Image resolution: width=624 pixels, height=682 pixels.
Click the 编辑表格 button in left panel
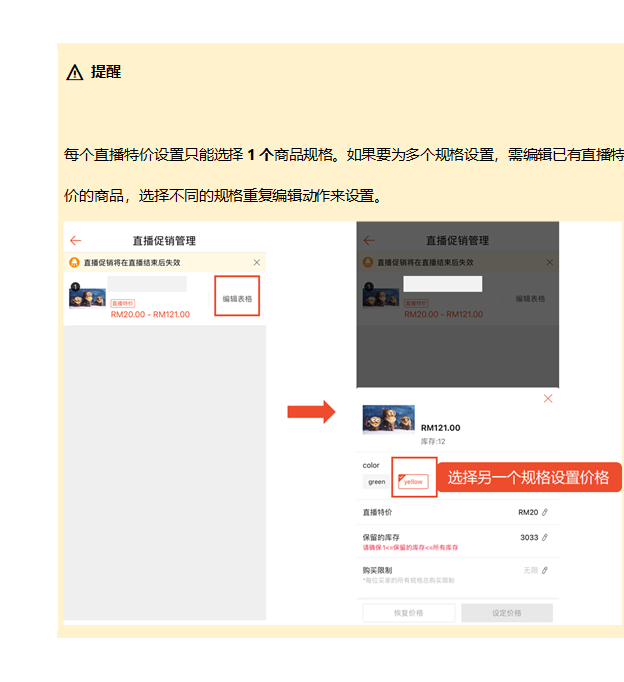(x=237, y=299)
